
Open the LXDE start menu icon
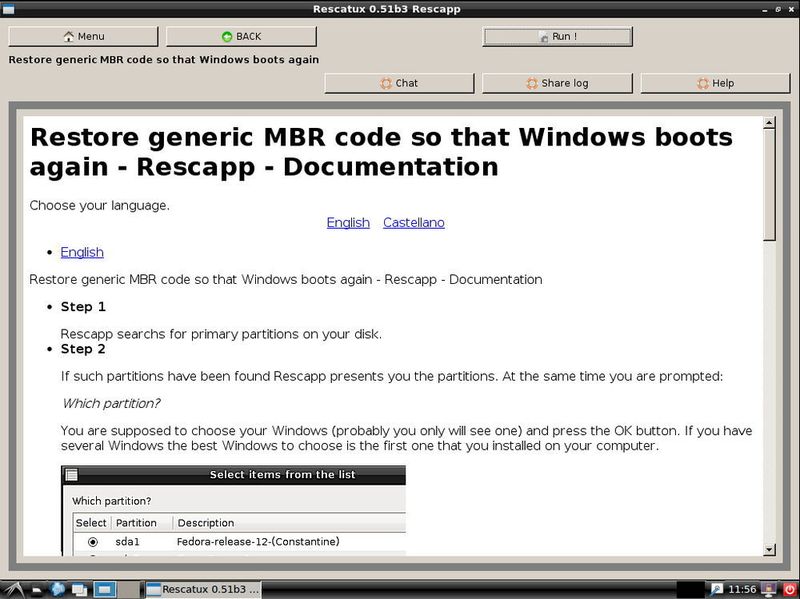[x=14, y=589]
